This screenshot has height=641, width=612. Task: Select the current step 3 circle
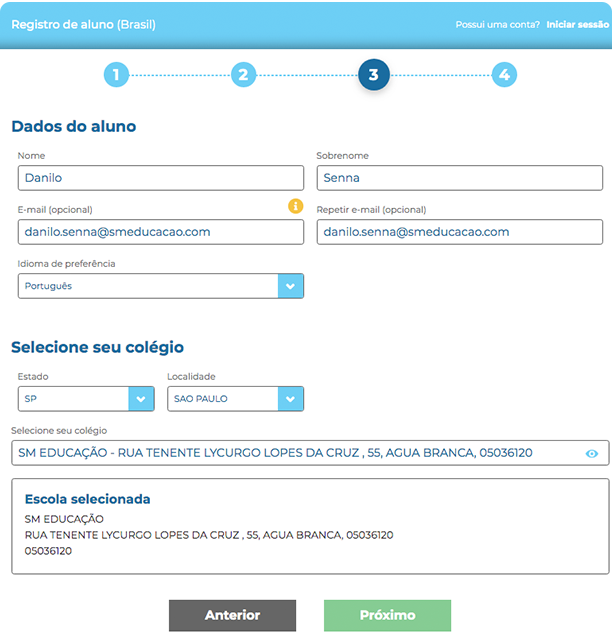[373, 75]
